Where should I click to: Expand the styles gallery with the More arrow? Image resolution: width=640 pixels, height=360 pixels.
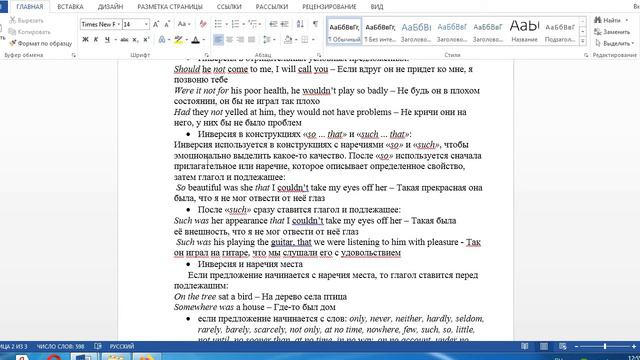pos(583,41)
